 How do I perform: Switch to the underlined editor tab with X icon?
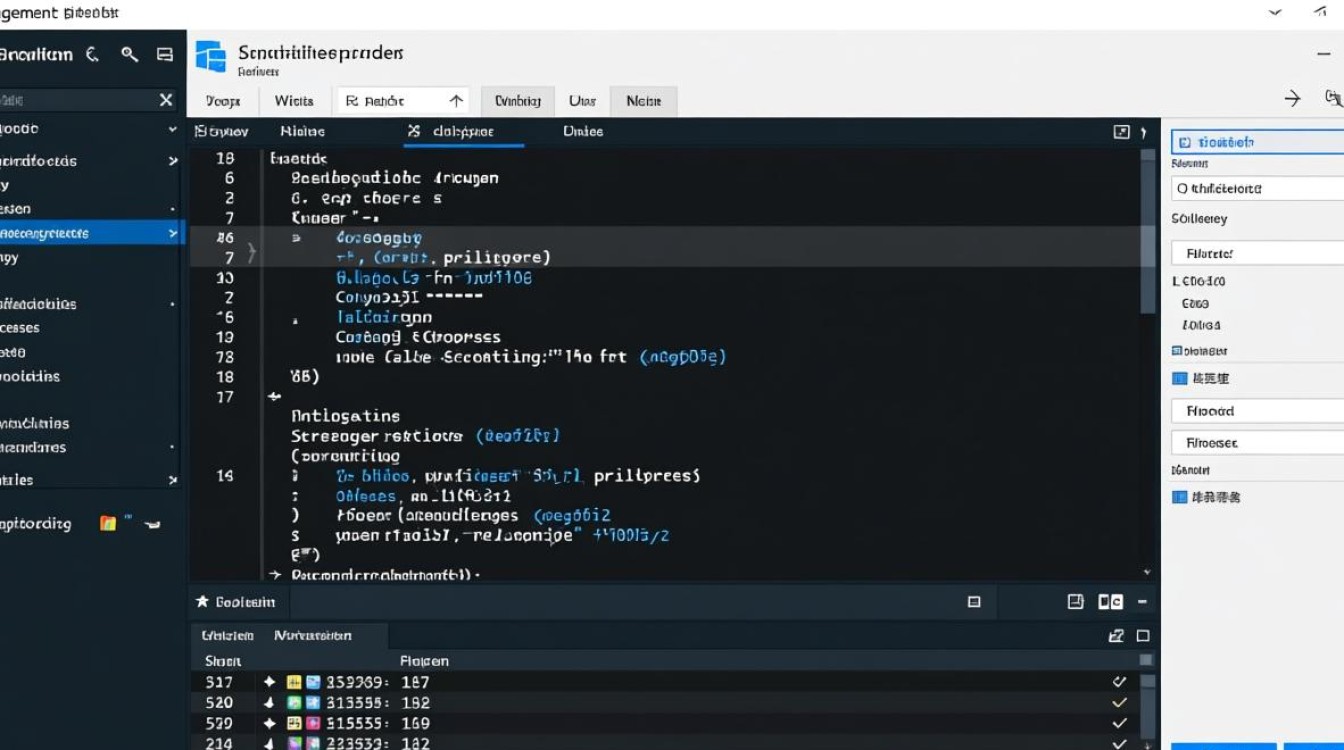tap(462, 132)
